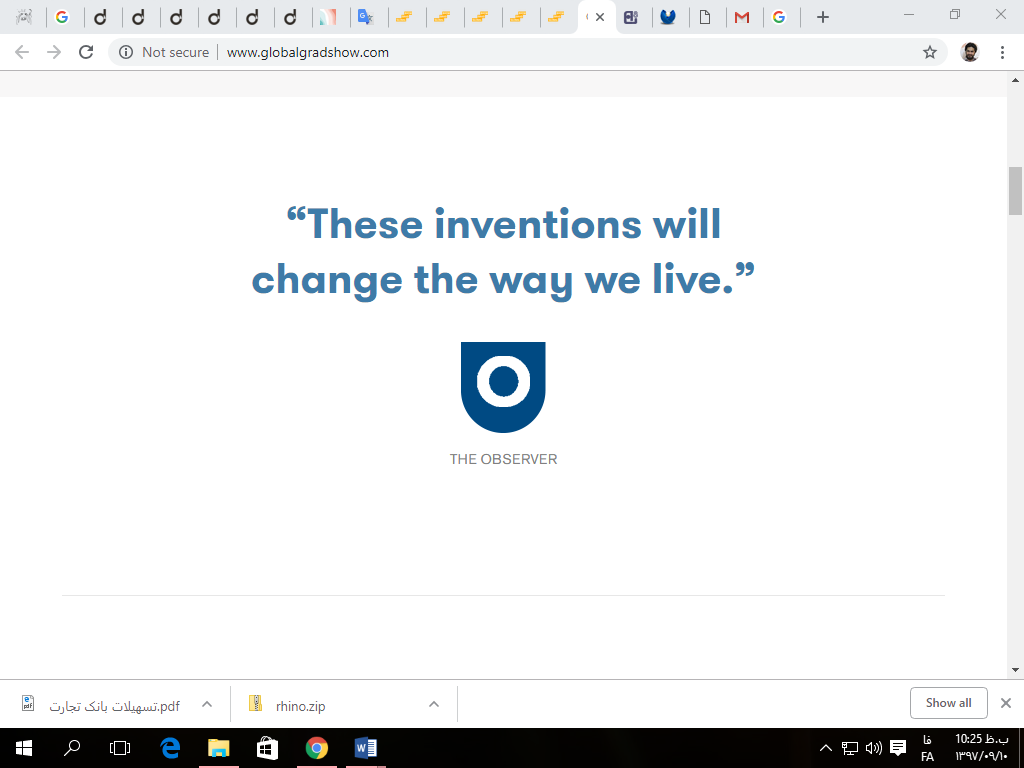This screenshot has height=768, width=1024.
Task: Switch to the Google Translate tab
Action: [x=366, y=17]
